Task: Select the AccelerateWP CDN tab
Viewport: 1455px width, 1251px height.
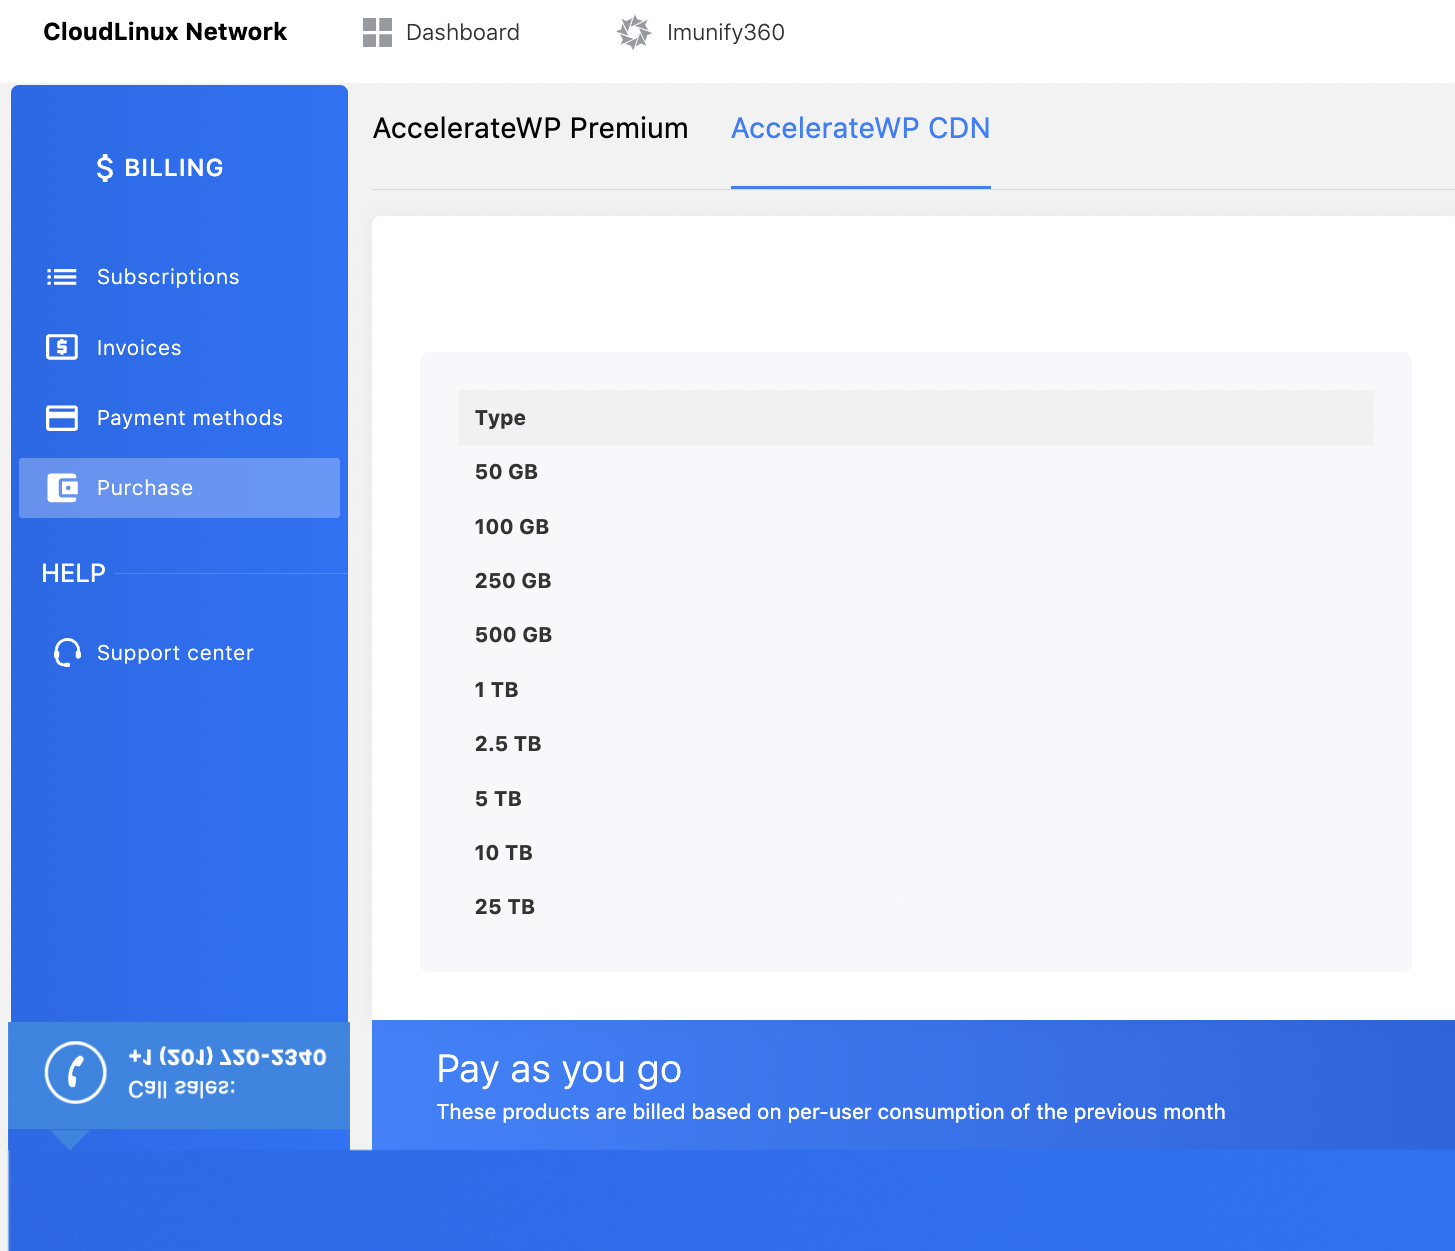Action: (860, 128)
